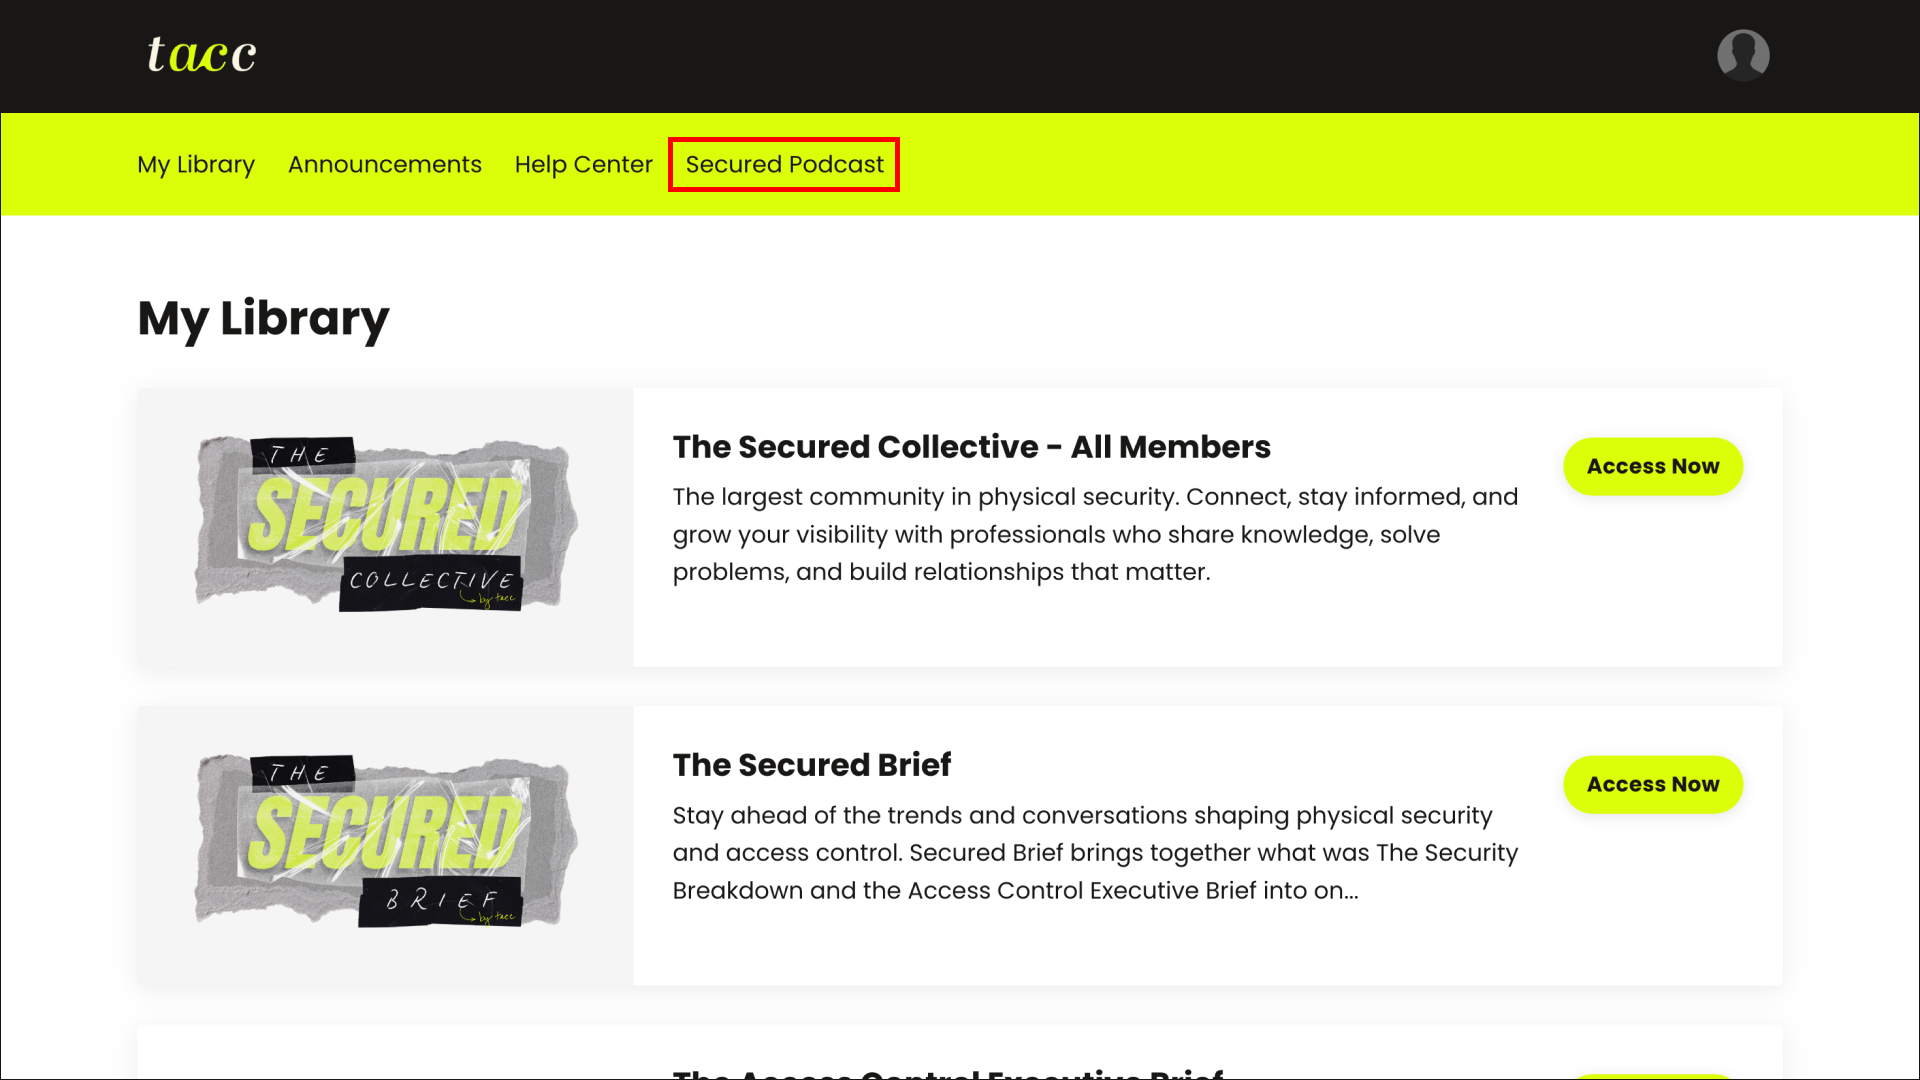Open the user profile avatar menu
1920x1080 pixels.
pyautogui.click(x=1743, y=55)
